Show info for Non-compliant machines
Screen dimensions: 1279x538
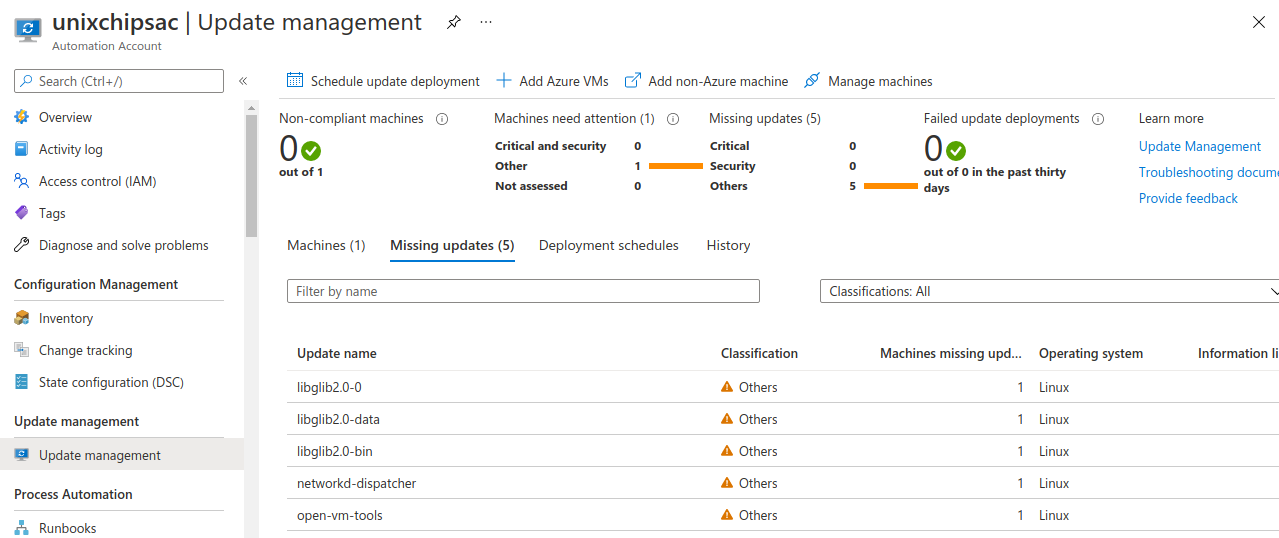442,118
